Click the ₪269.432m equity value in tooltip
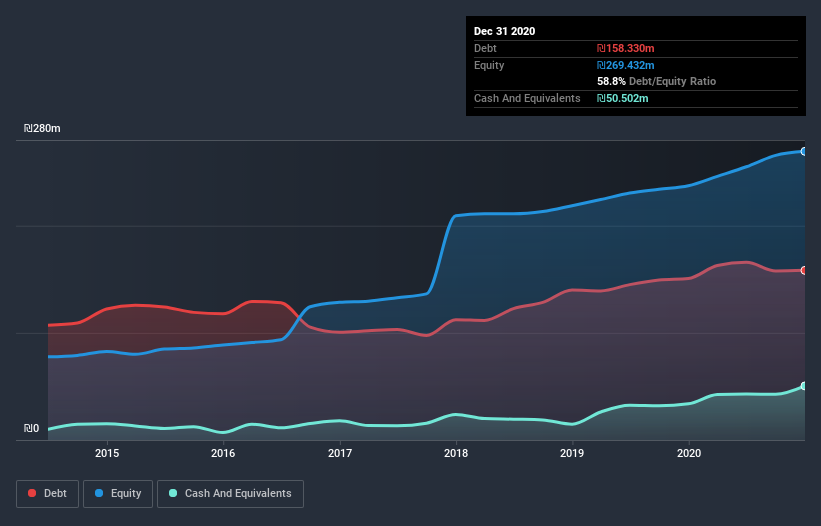The image size is (821, 526). tap(626, 65)
